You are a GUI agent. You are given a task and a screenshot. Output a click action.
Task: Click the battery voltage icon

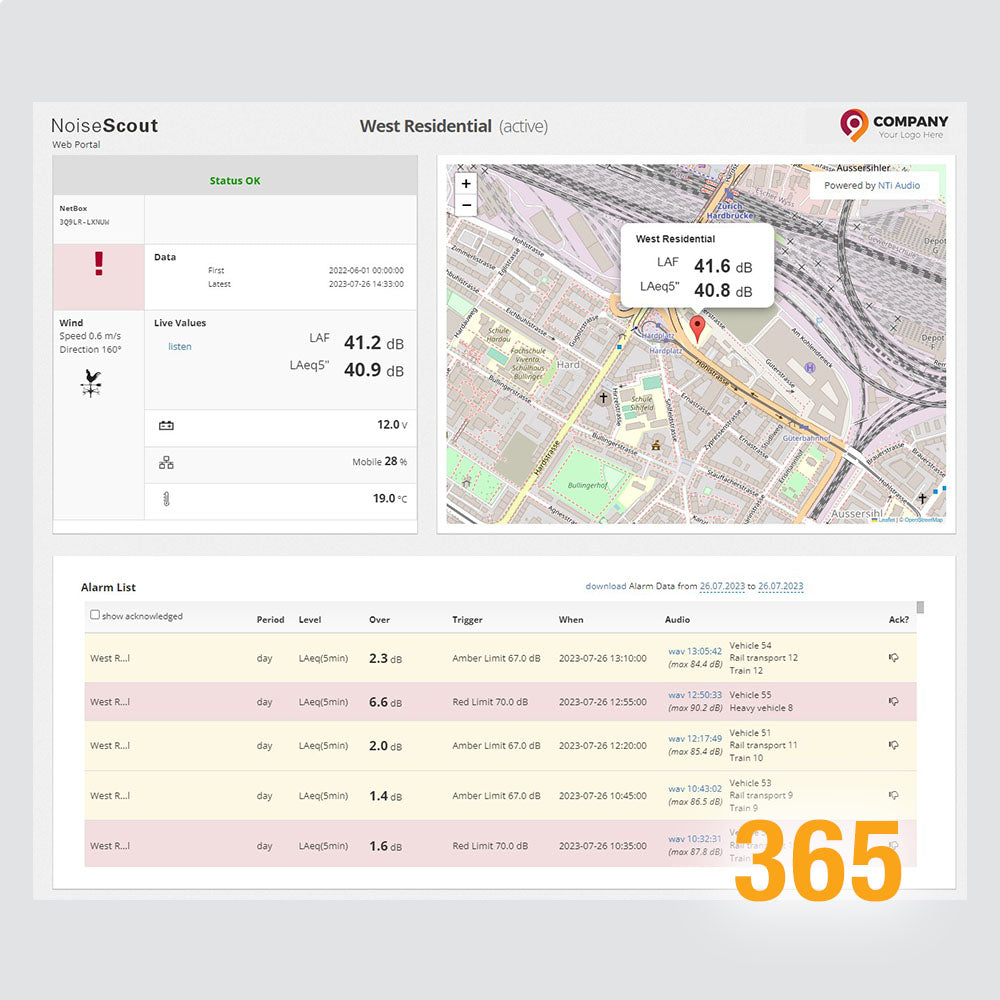tap(166, 427)
